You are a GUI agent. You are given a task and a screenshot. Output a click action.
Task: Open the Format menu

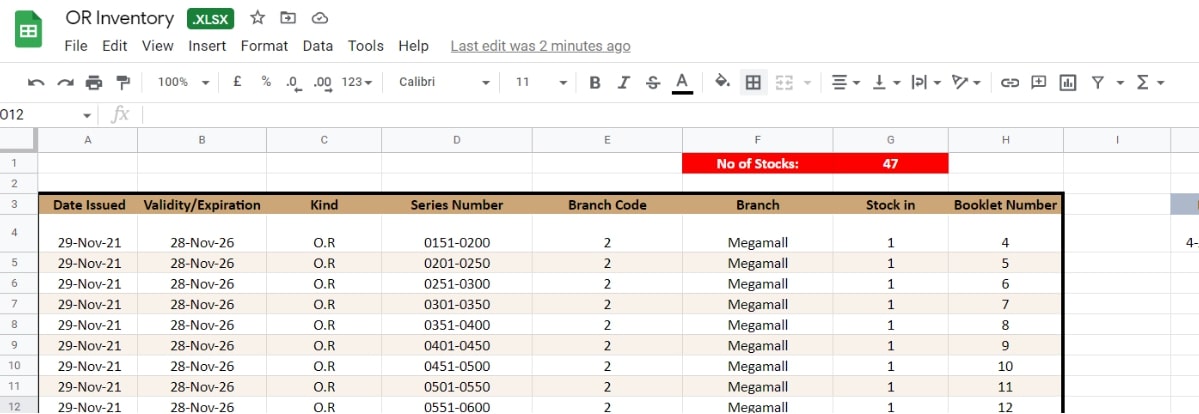(x=264, y=46)
